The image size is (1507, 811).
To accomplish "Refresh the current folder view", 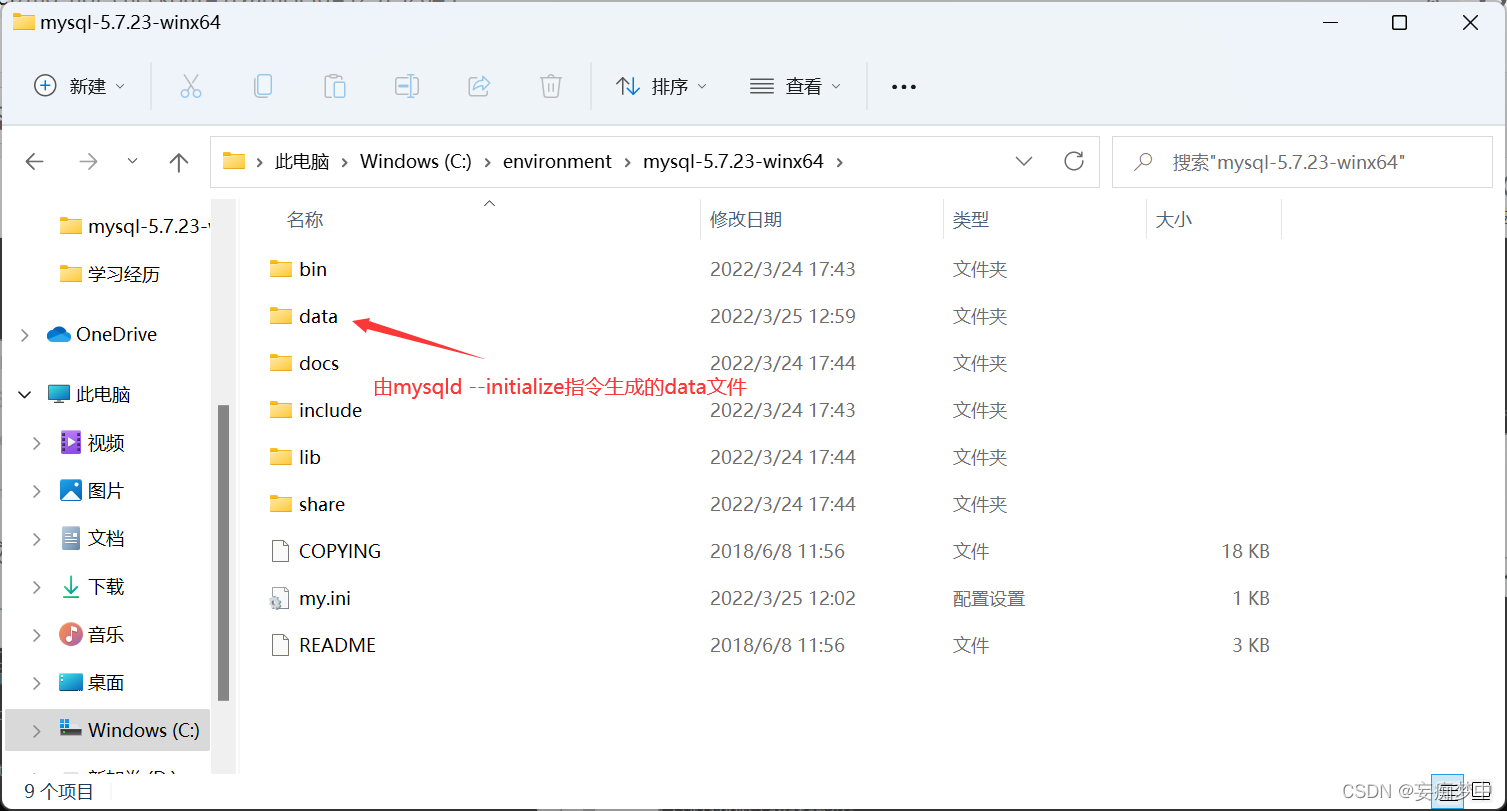I will 1074,161.
